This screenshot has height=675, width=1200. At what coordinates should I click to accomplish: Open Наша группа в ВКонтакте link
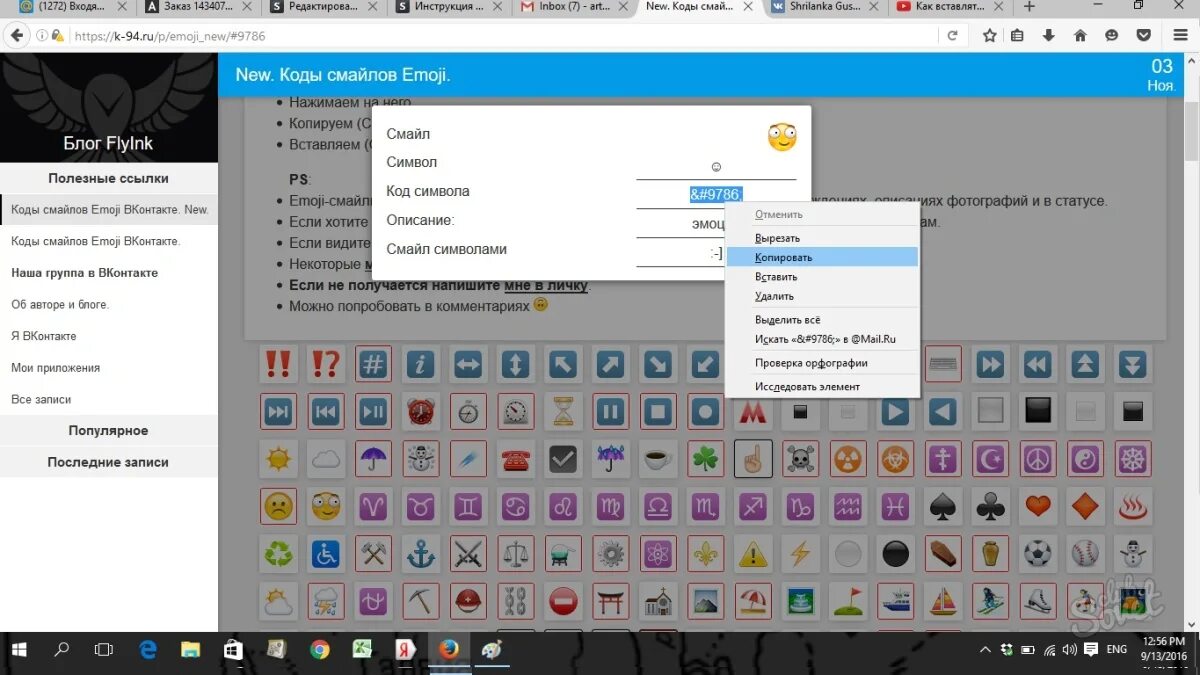(x=84, y=273)
